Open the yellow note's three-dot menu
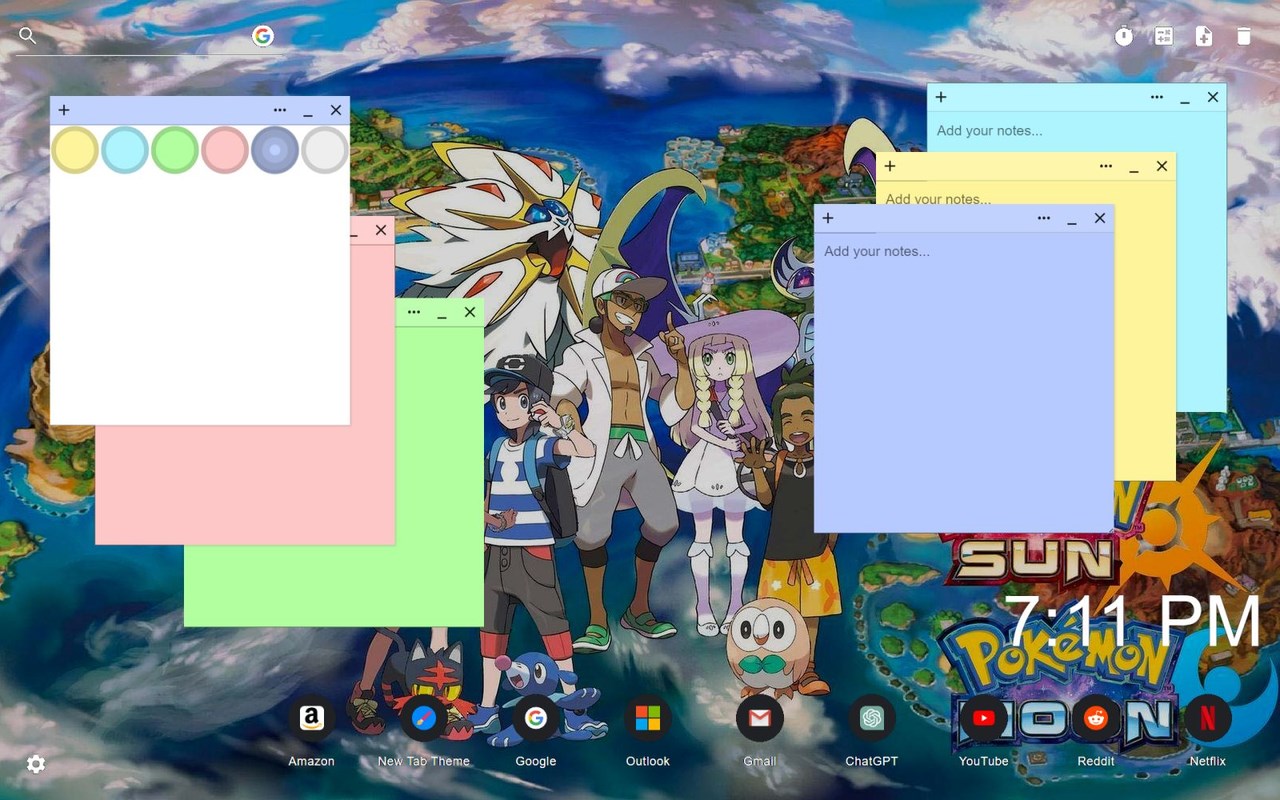This screenshot has height=800, width=1280. pyautogui.click(x=1106, y=166)
